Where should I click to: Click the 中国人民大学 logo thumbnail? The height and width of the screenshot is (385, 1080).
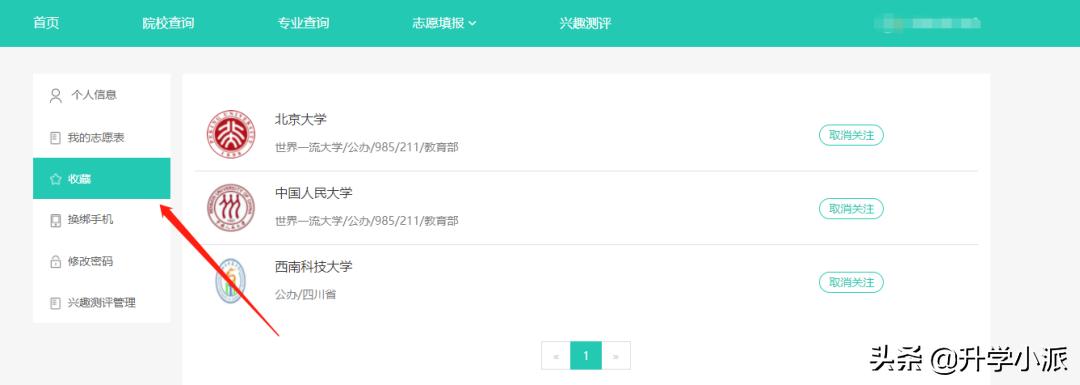(x=231, y=207)
